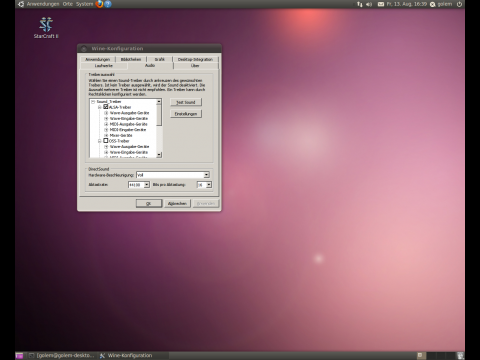
Task: Collapse the OSS-Treiber tree node
Action: [x=100, y=141]
